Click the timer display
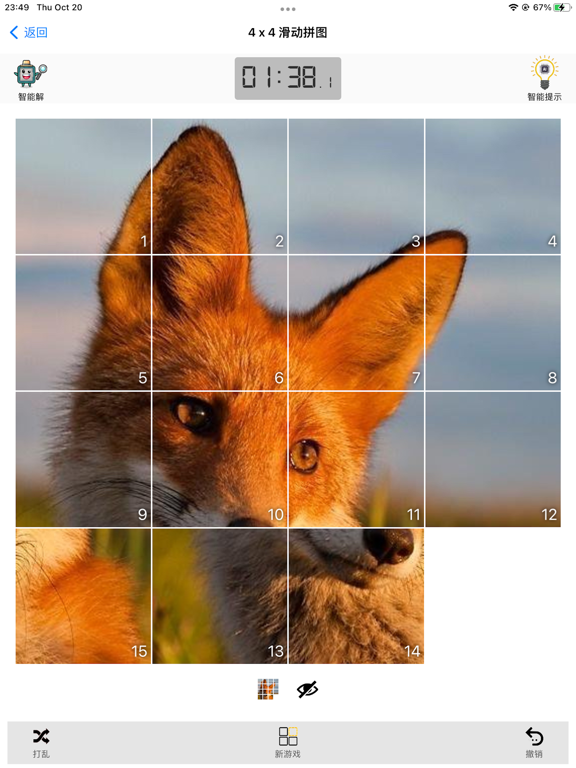 [288, 78]
